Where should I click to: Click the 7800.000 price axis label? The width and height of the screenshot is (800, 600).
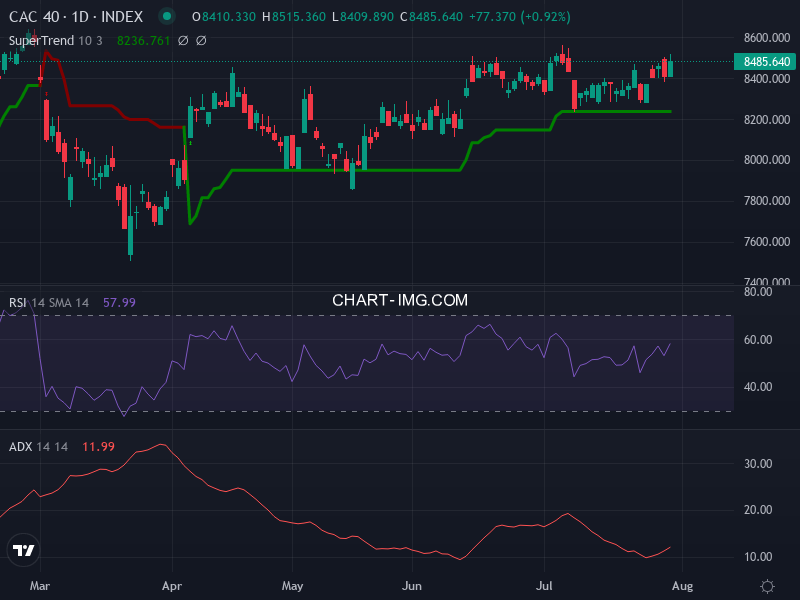(x=767, y=201)
